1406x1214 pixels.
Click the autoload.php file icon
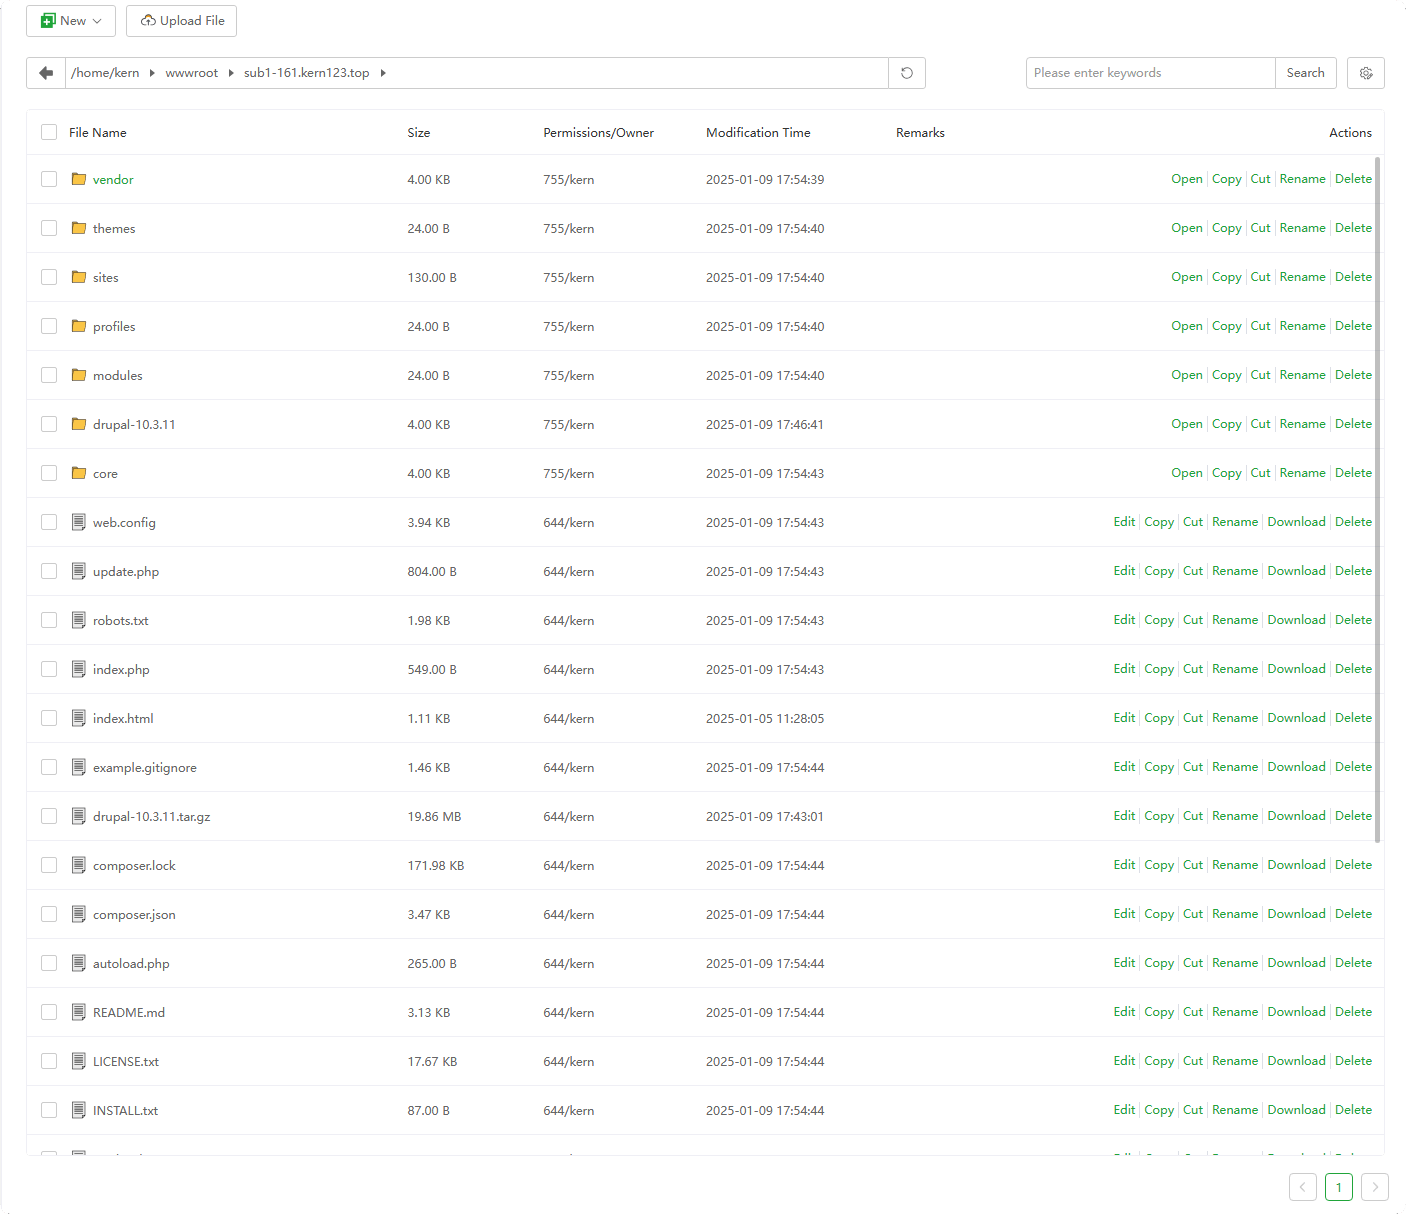[x=79, y=963]
